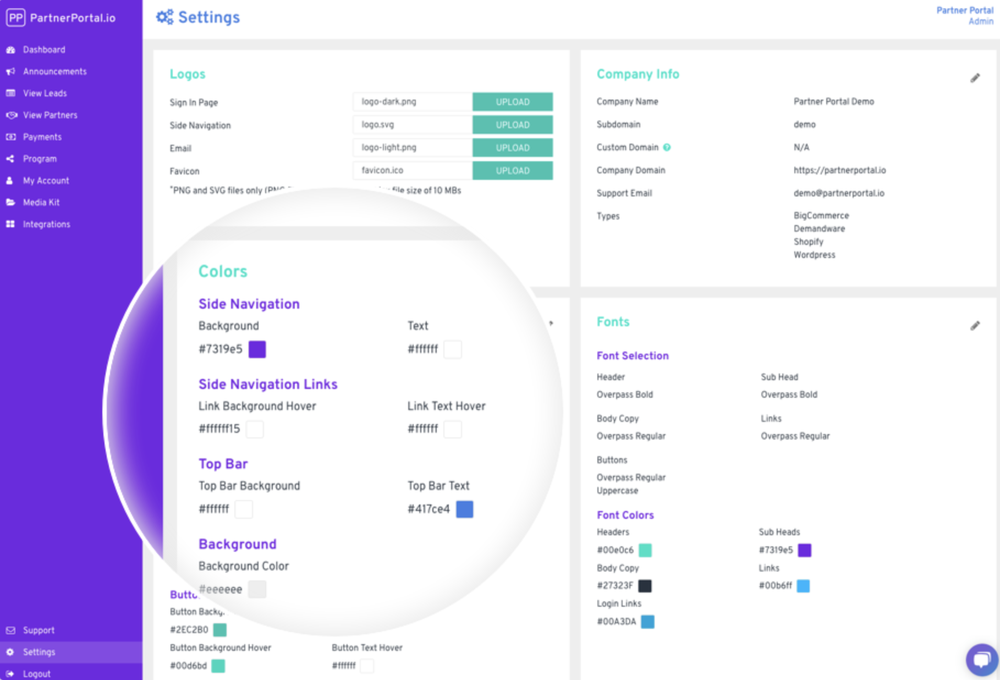Click the logo-dark.png filename field

point(410,101)
